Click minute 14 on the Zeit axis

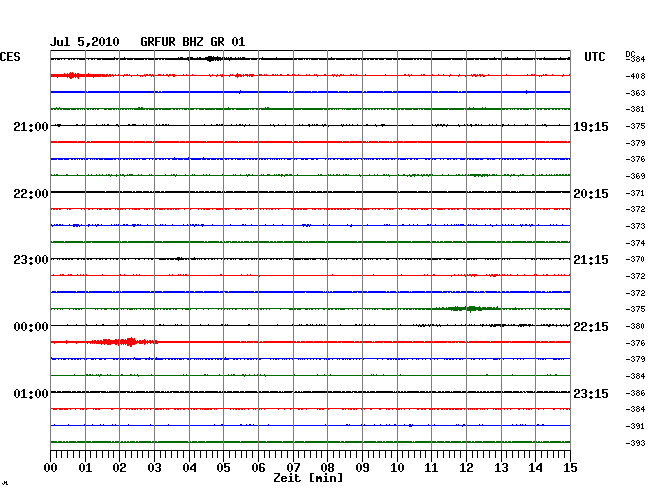click(535, 468)
